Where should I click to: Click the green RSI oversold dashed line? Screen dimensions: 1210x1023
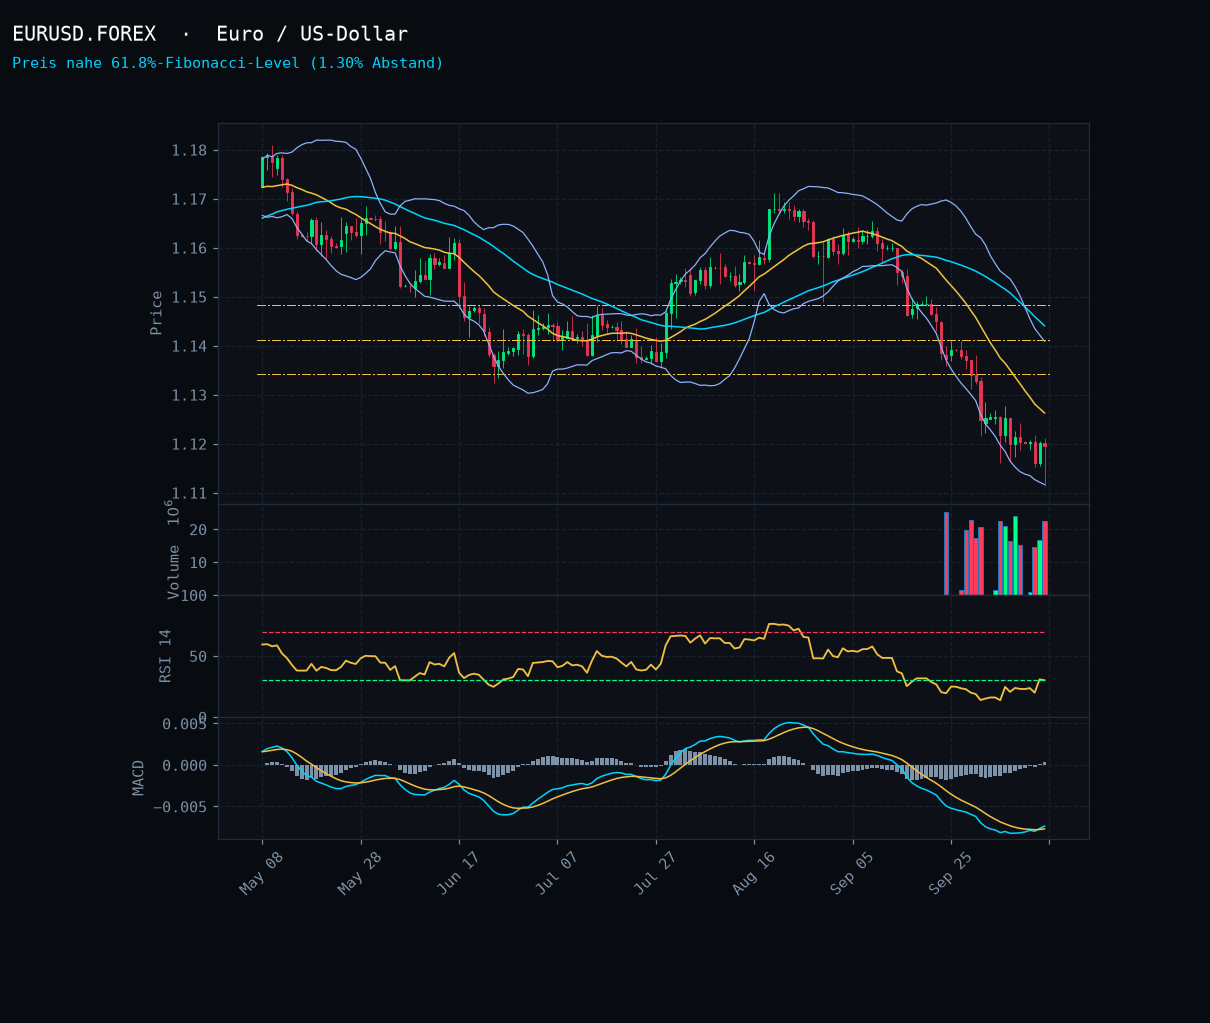(x=653, y=681)
